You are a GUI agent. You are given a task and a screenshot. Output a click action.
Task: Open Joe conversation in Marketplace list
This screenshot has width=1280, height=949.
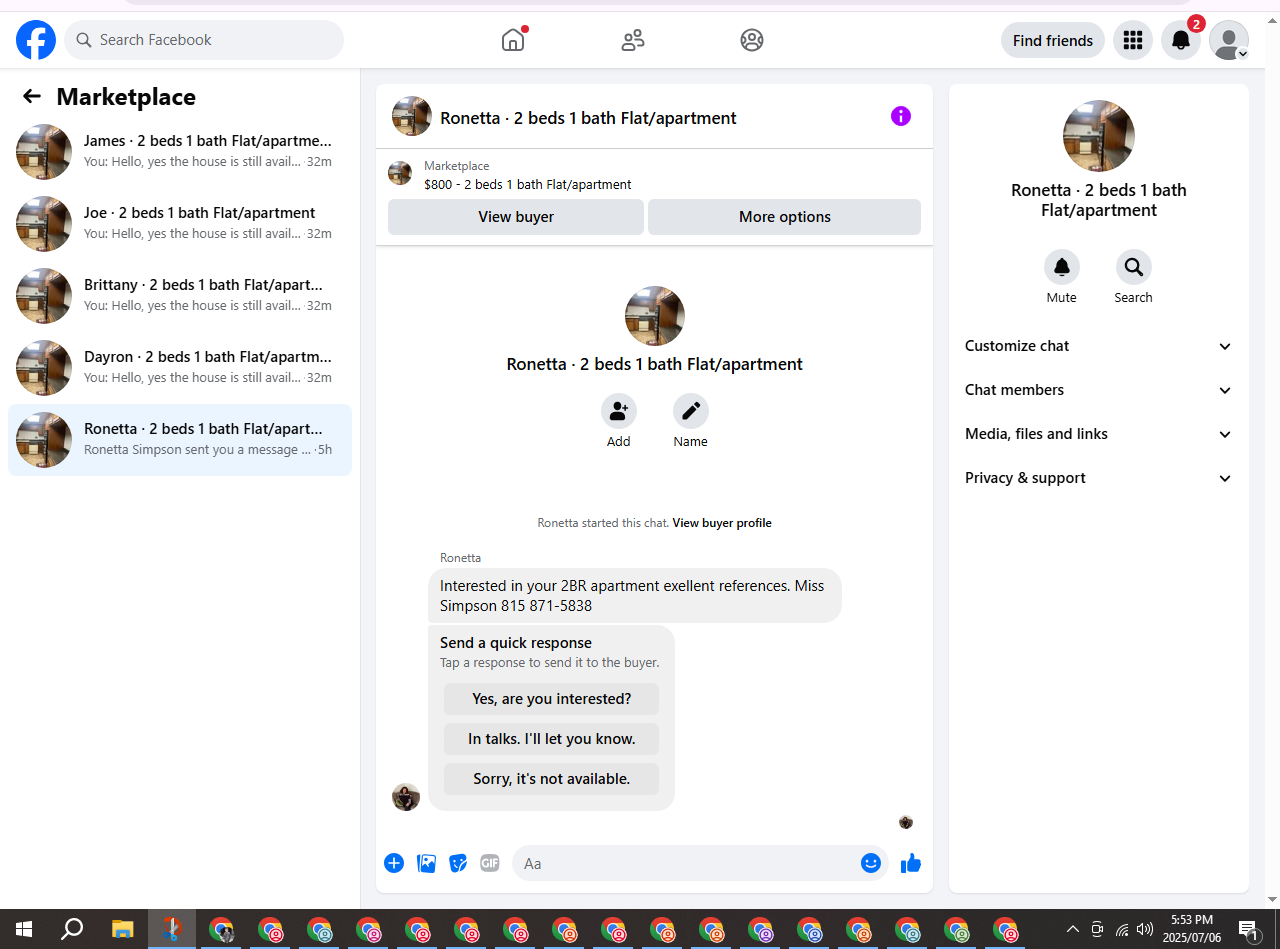click(x=180, y=224)
